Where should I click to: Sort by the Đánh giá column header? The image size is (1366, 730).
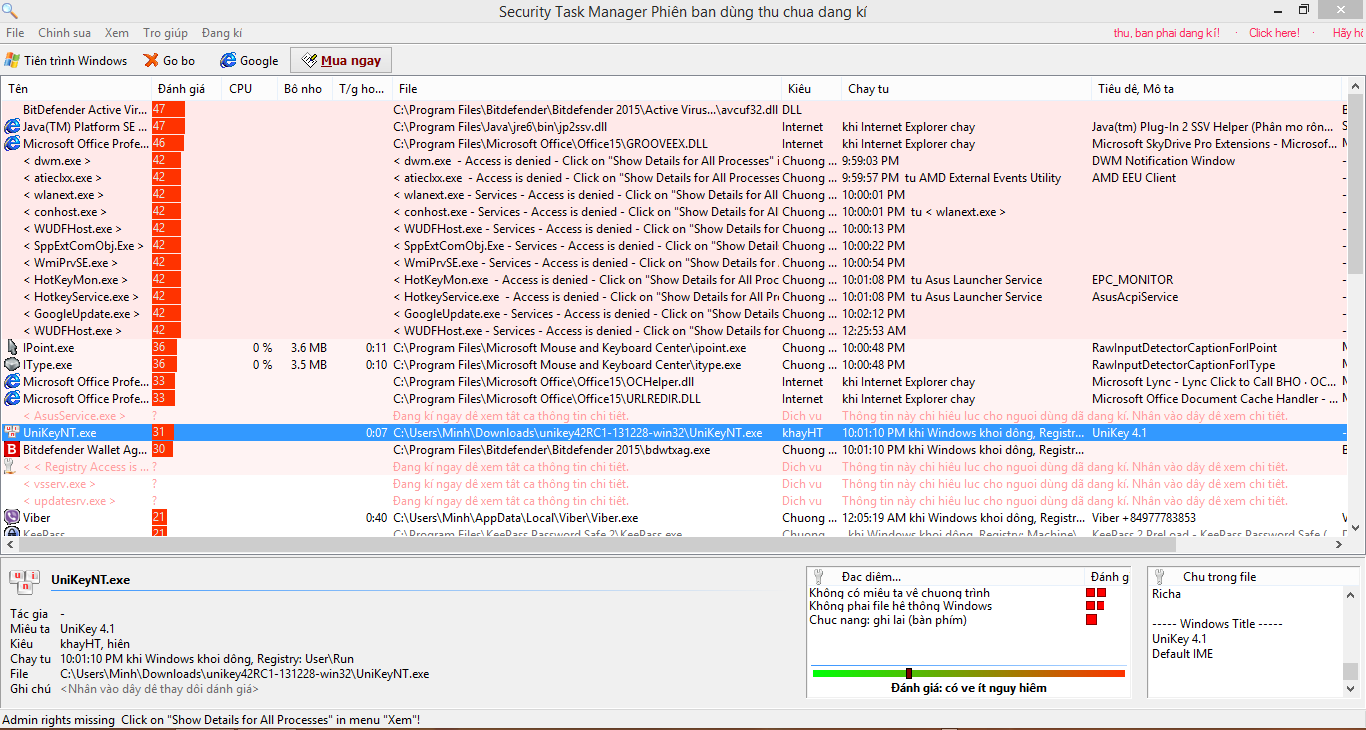point(187,89)
